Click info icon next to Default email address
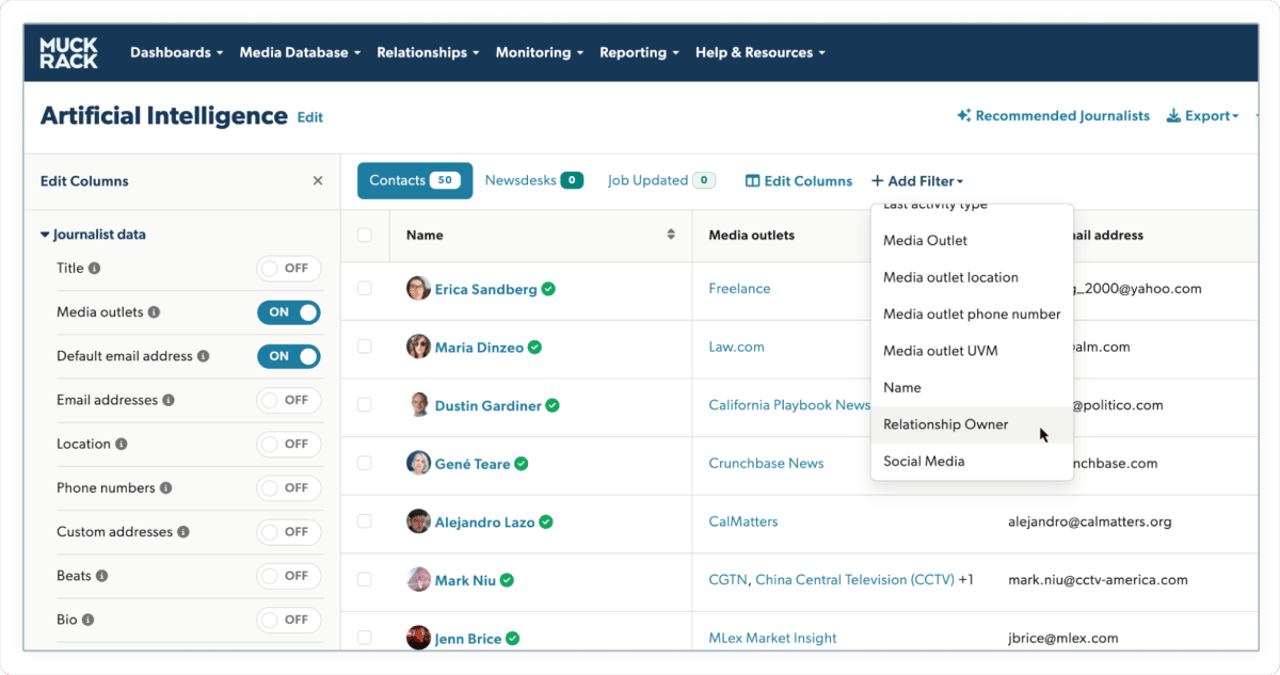The height and width of the screenshot is (675, 1280). tap(203, 356)
